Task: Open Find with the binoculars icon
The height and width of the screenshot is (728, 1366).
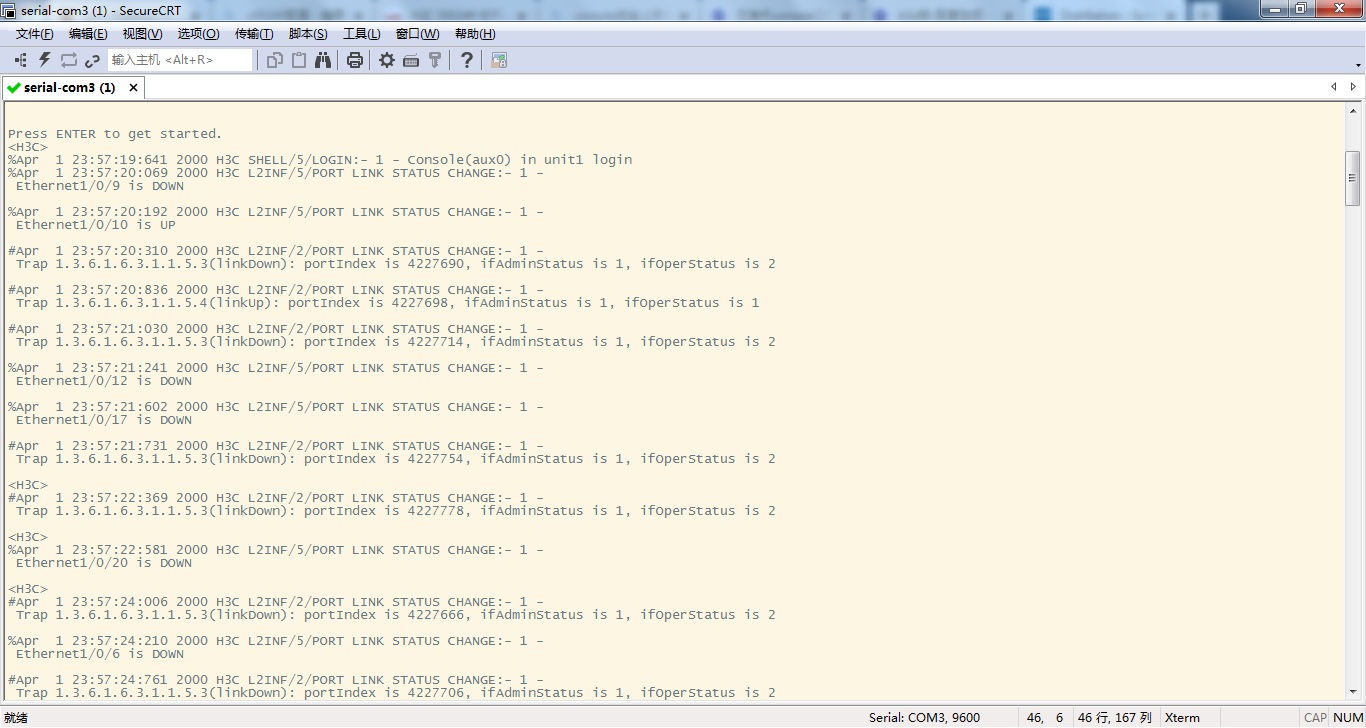Action: click(323, 60)
